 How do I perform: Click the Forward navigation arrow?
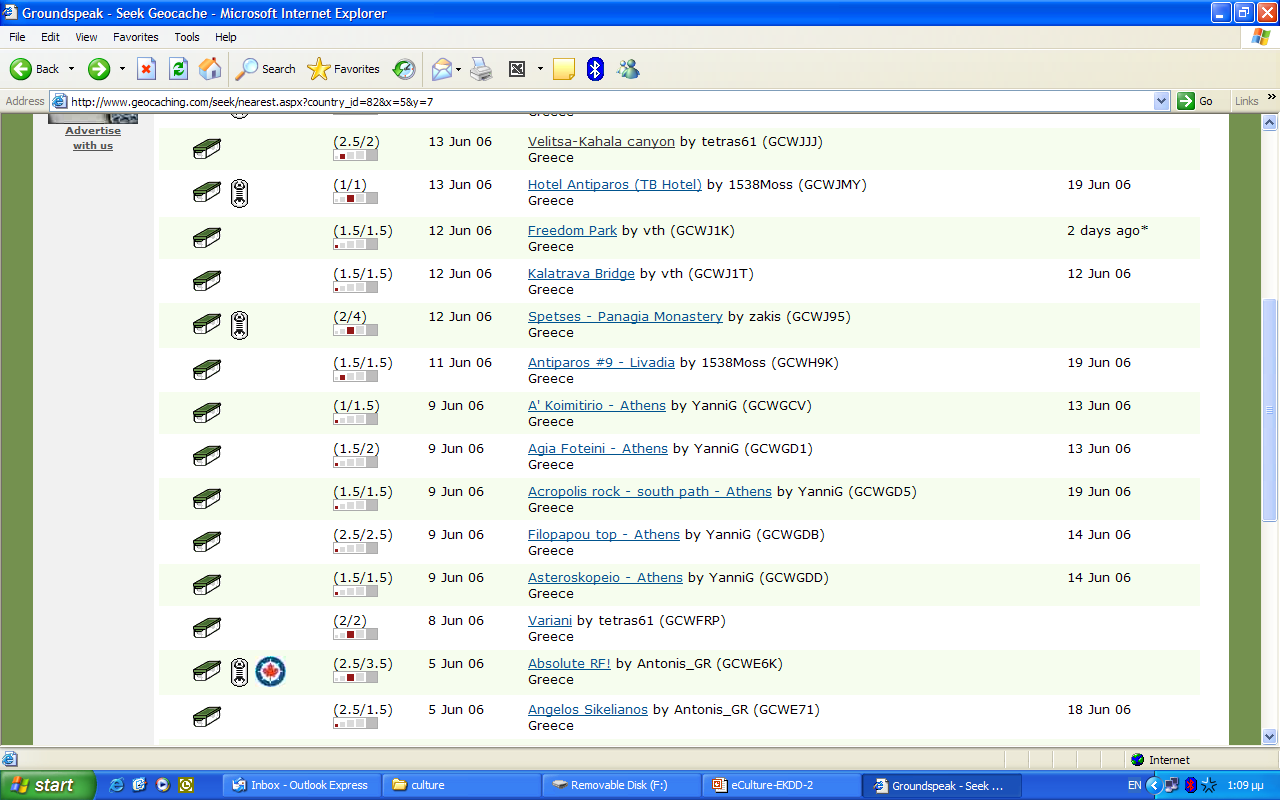coord(99,69)
